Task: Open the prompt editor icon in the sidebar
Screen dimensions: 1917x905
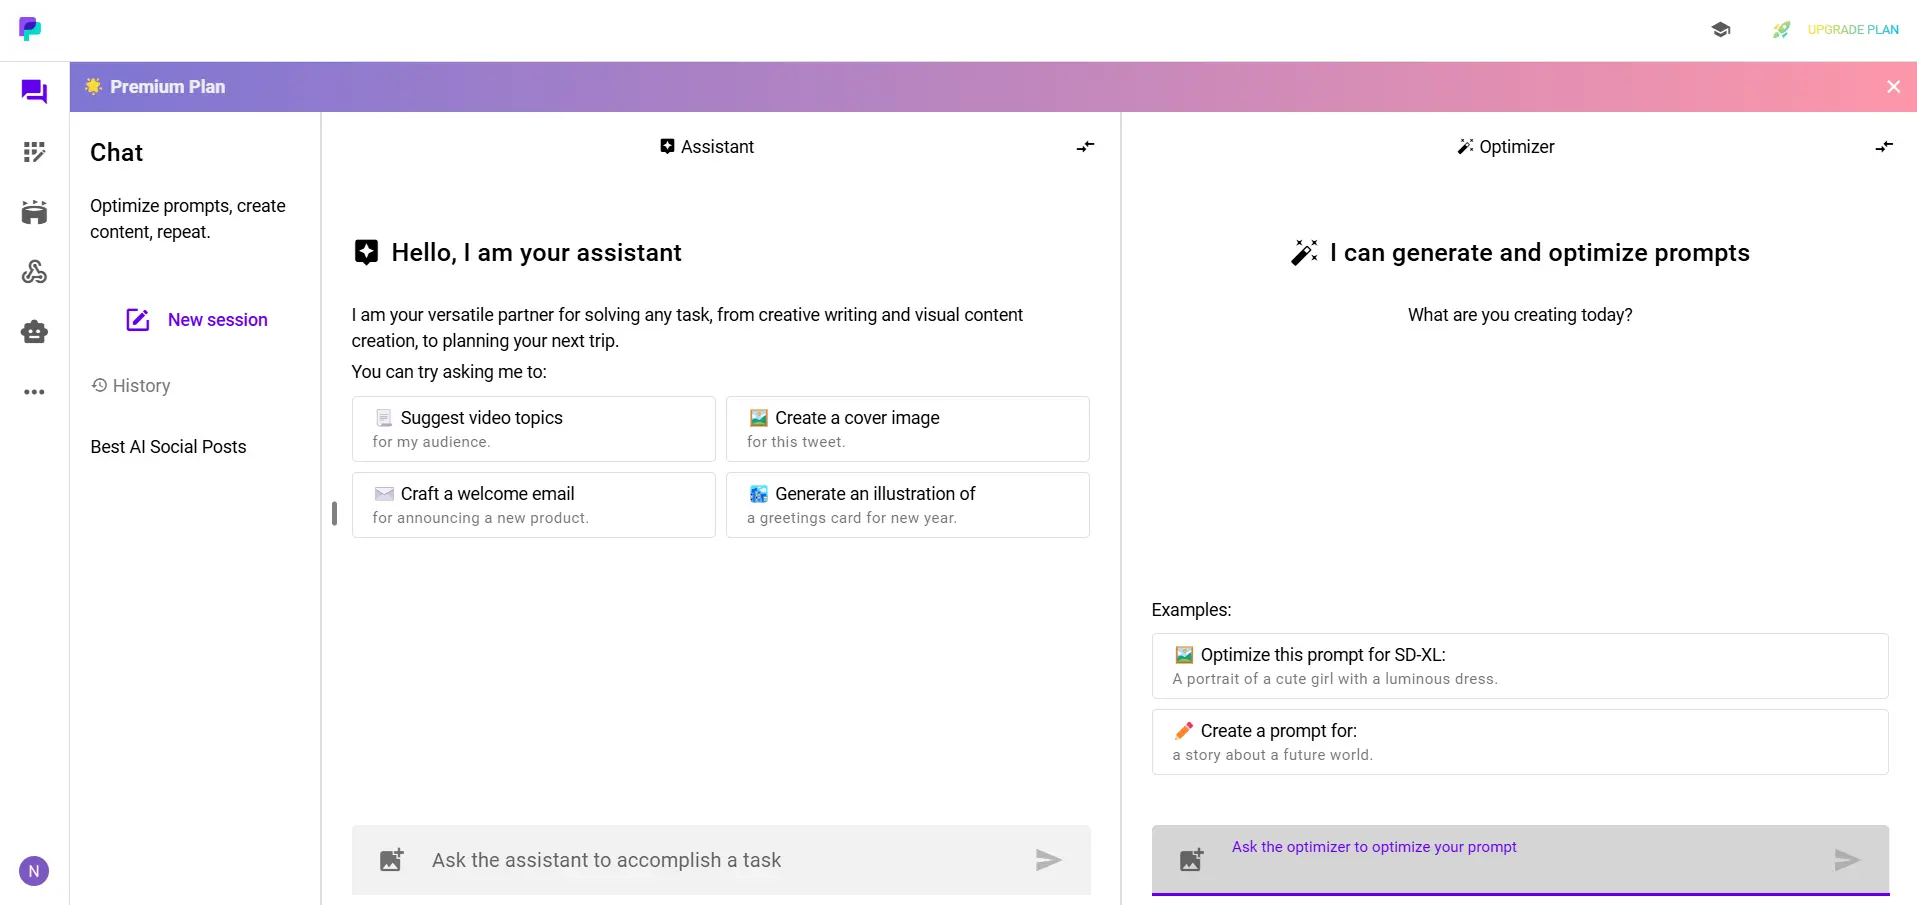Action: point(35,152)
